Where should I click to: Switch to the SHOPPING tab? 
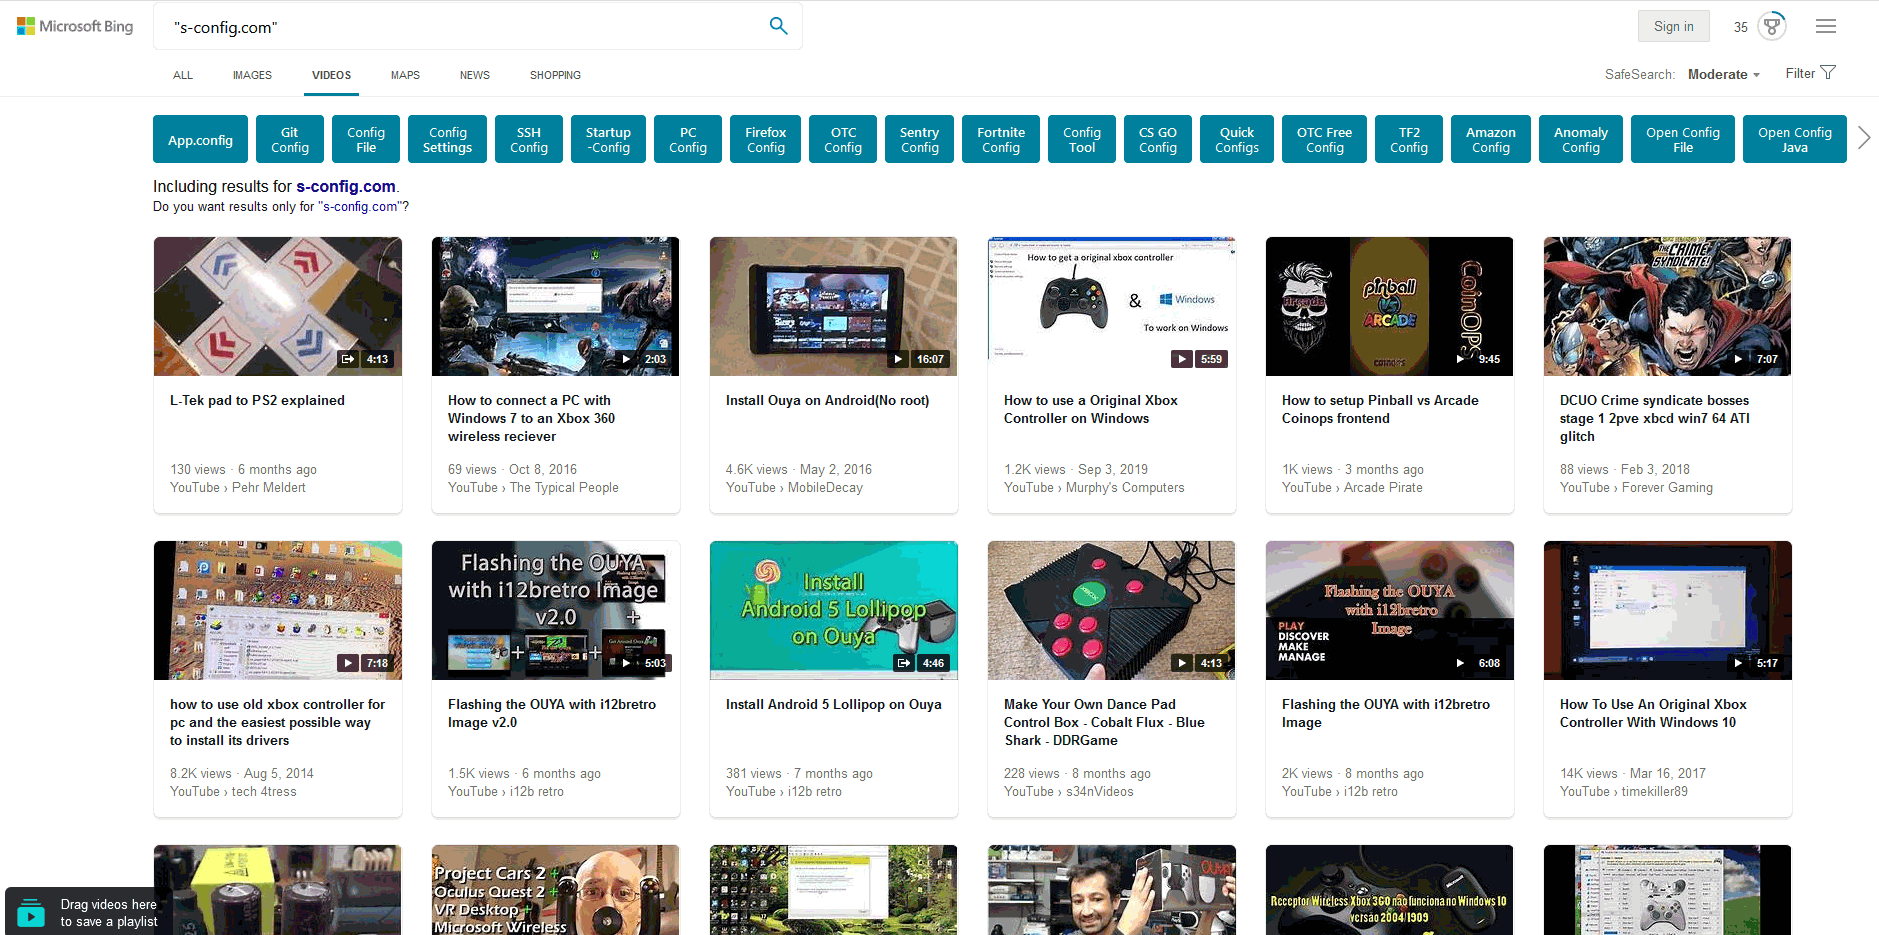(x=555, y=75)
